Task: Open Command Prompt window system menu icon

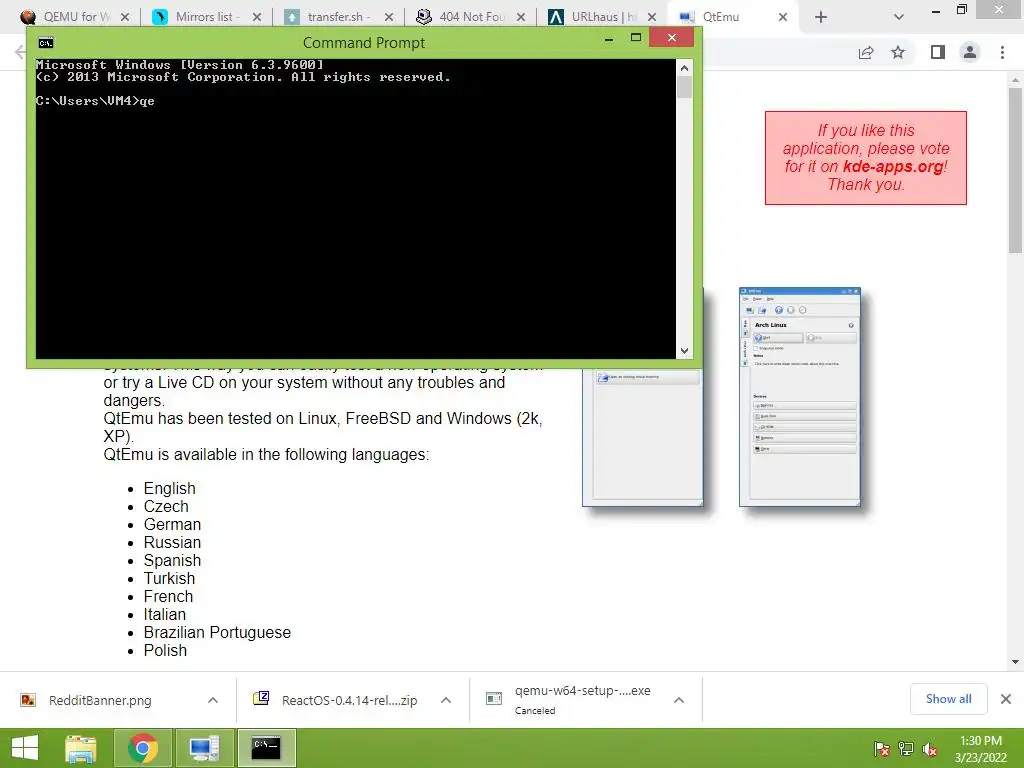Action: coord(46,43)
